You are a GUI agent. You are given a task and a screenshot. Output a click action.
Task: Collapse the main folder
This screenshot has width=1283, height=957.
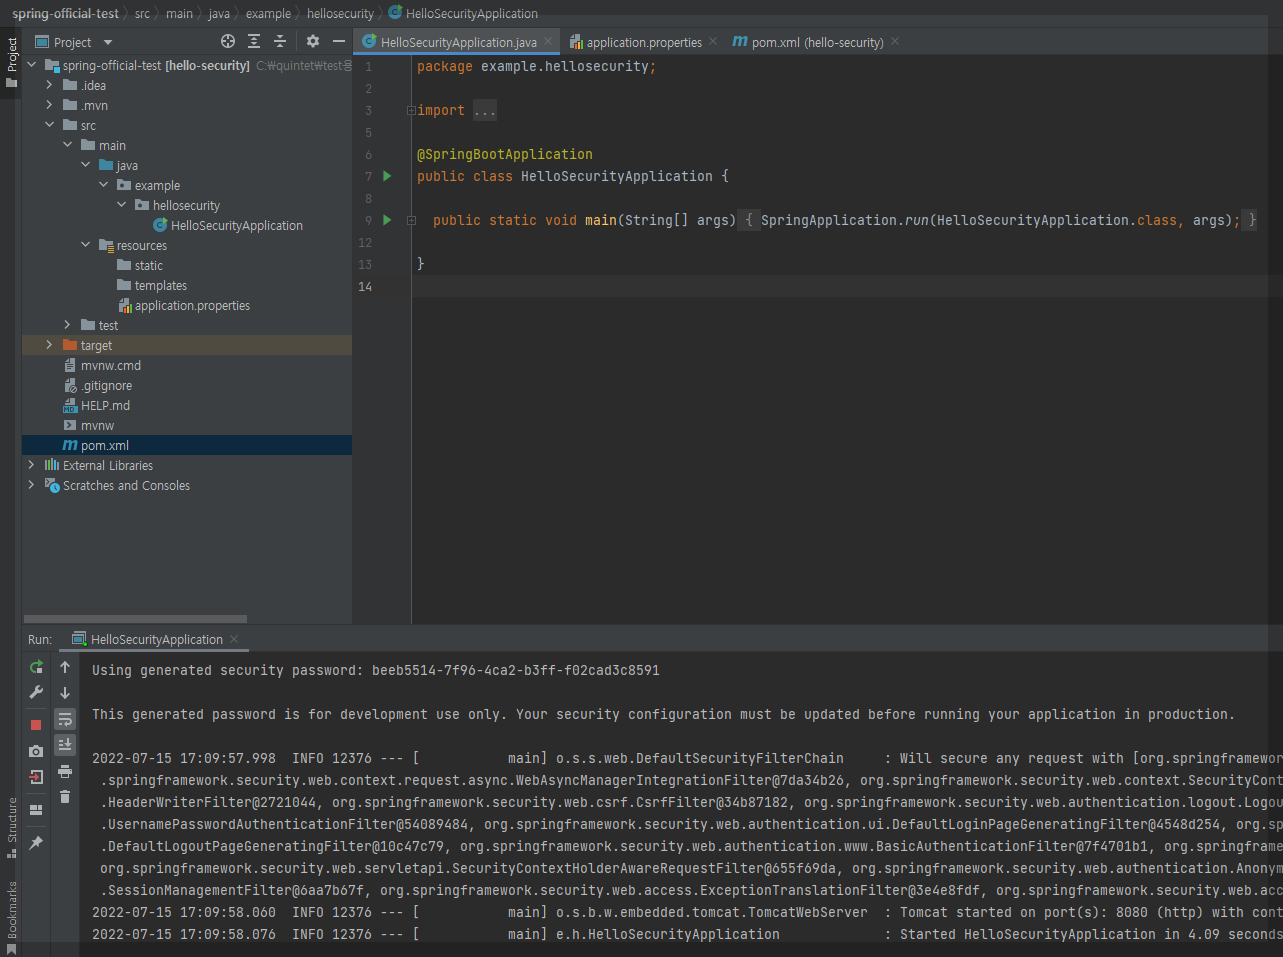pyautogui.click(x=67, y=145)
